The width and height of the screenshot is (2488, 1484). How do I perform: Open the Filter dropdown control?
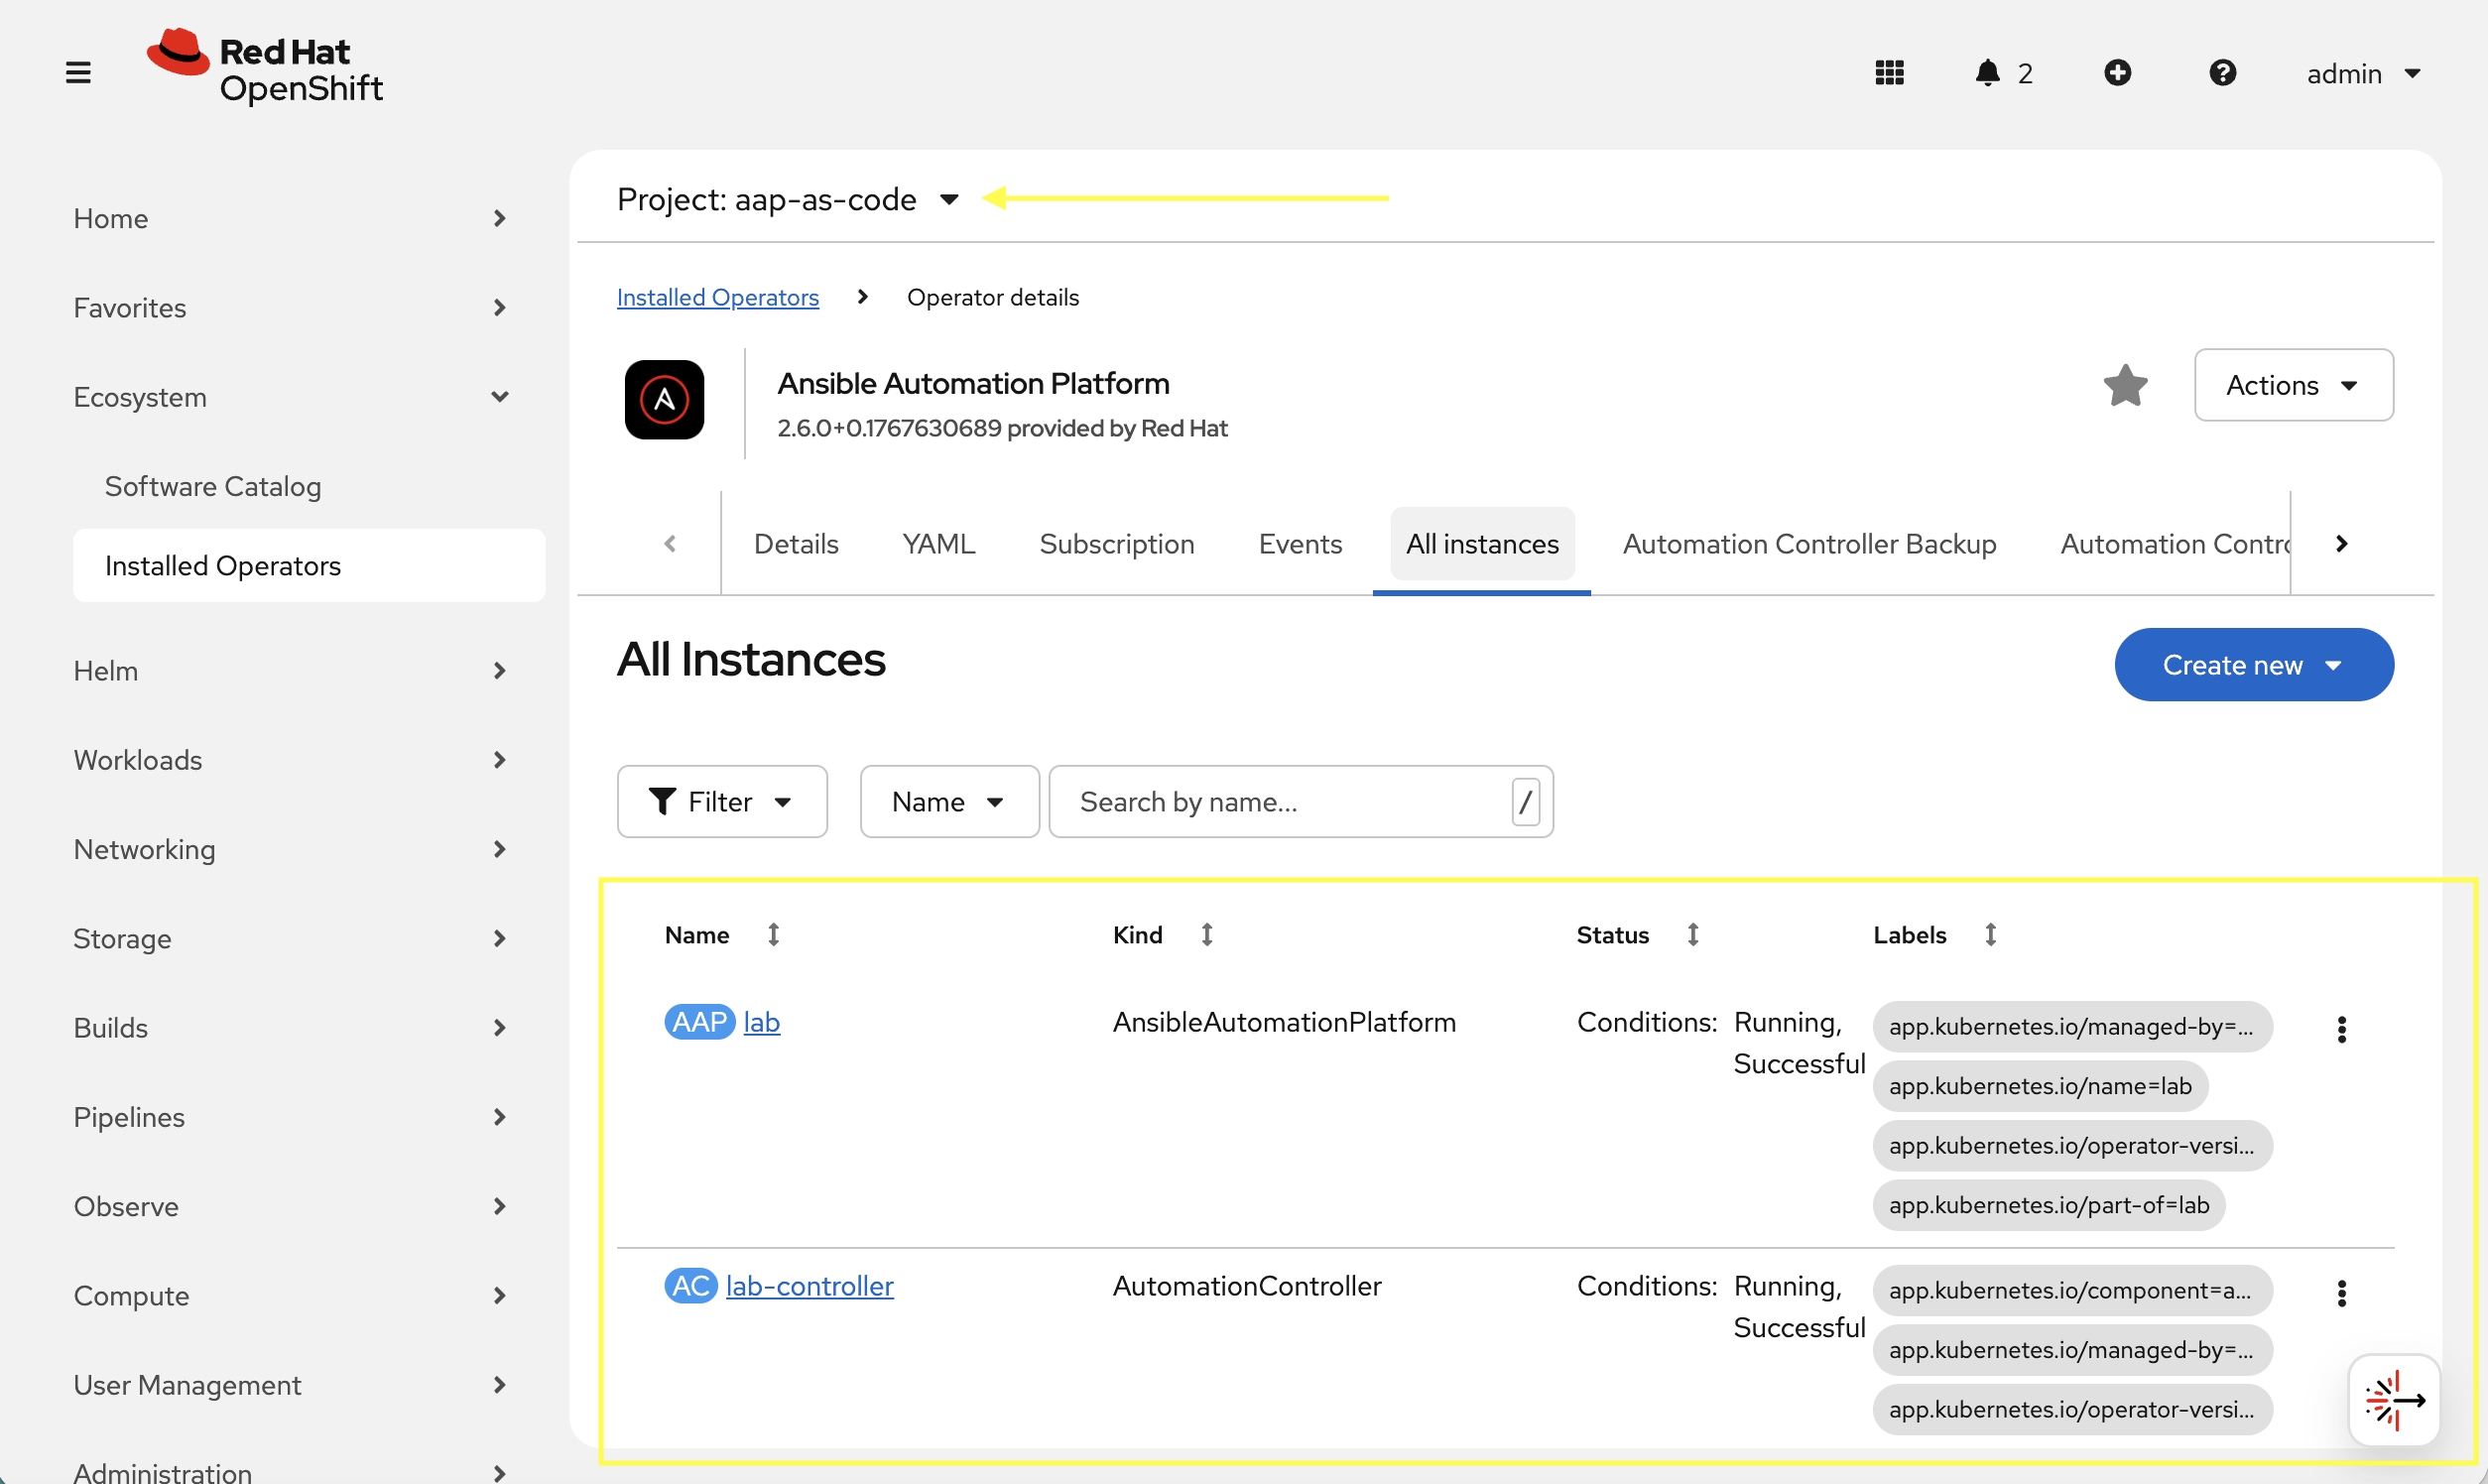coord(722,801)
